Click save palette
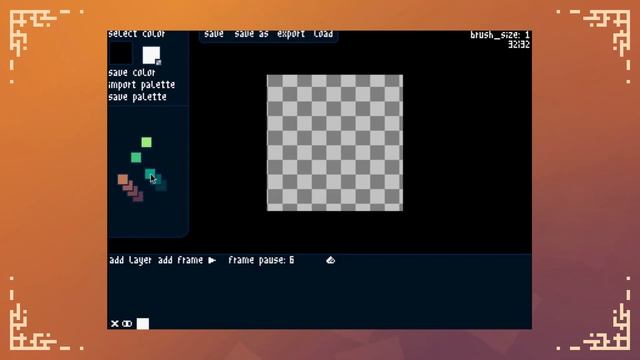This screenshot has width=640, height=360. click(x=138, y=97)
